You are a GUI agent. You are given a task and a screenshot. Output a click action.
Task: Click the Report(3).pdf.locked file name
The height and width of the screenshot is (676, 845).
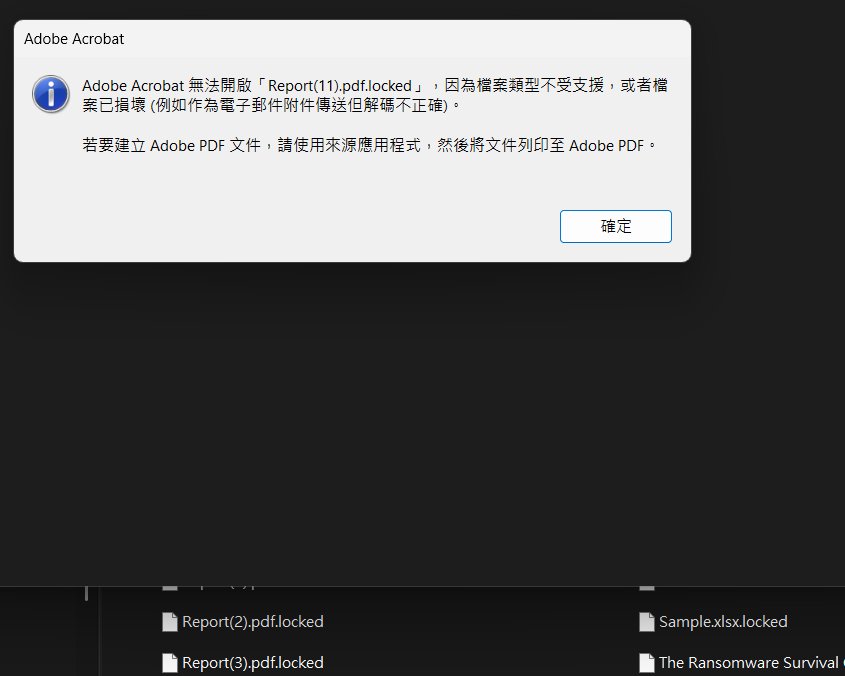click(252, 662)
